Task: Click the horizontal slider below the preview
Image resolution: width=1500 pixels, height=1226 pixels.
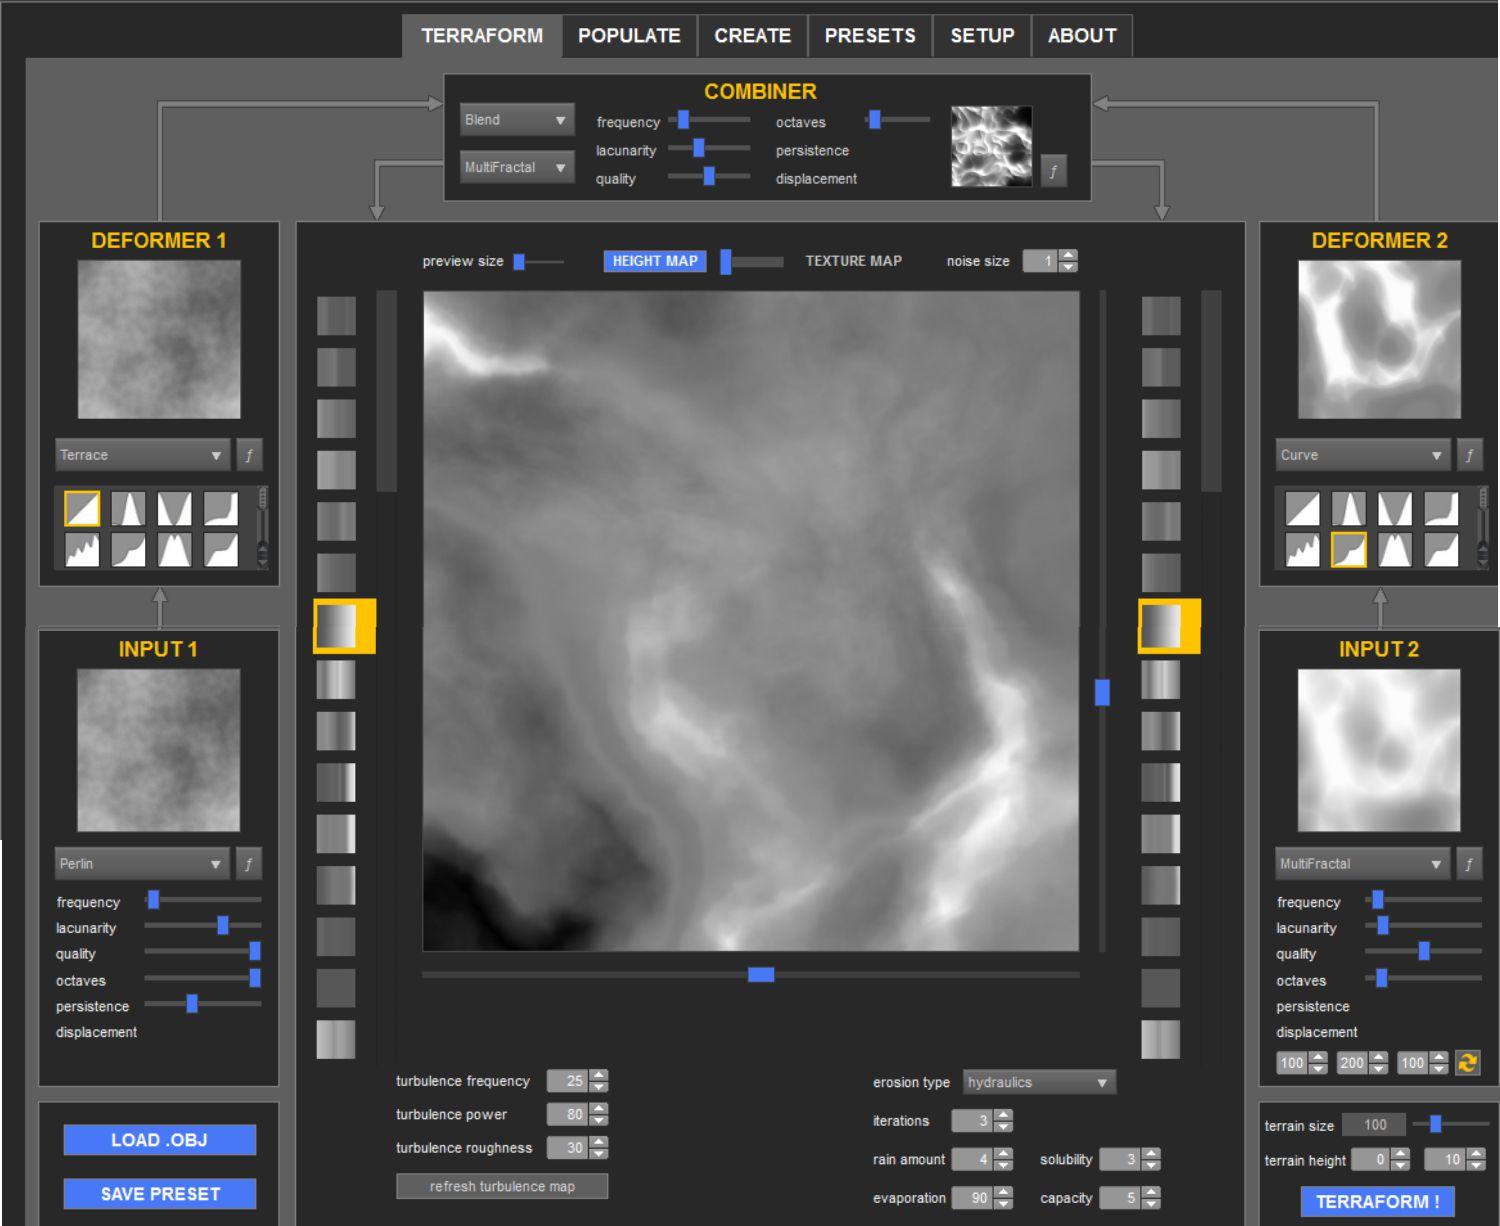Action: click(751, 974)
